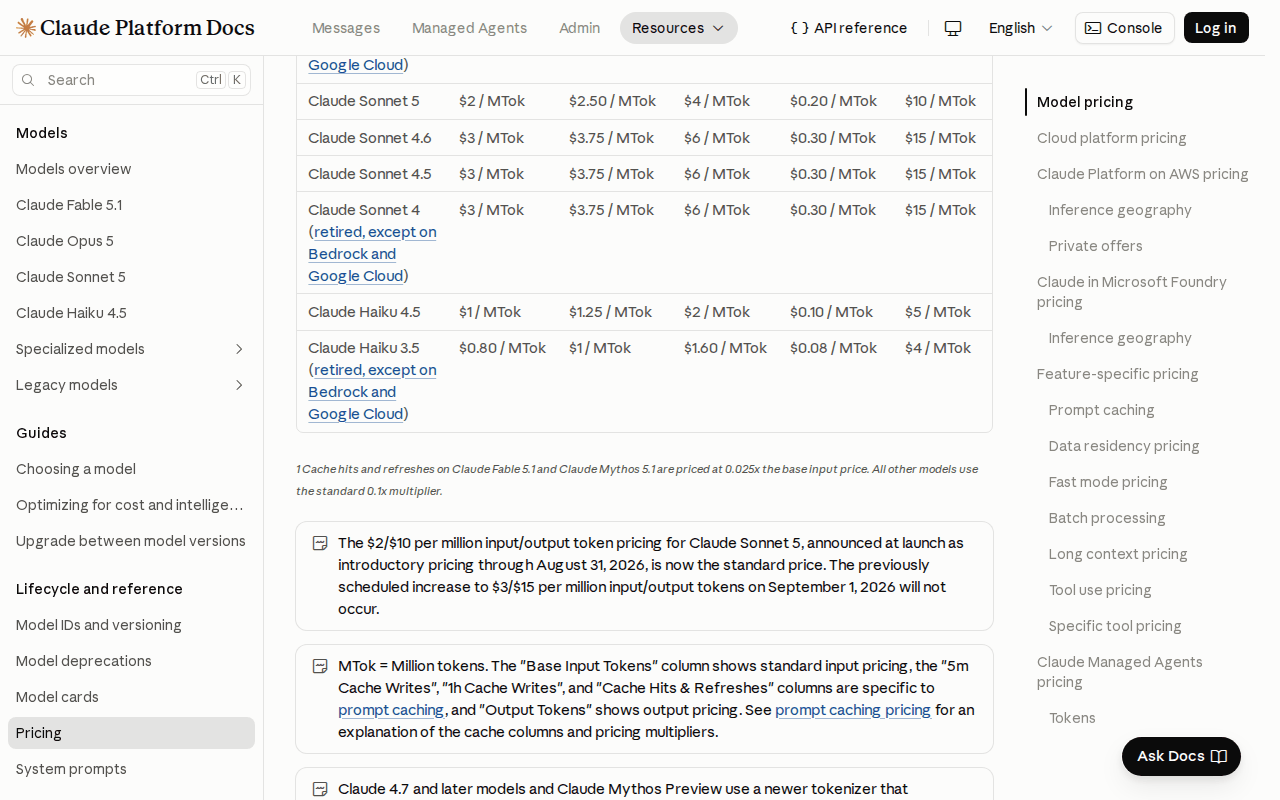
Task: Open the Resources dropdown menu
Action: tap(679, 28)
